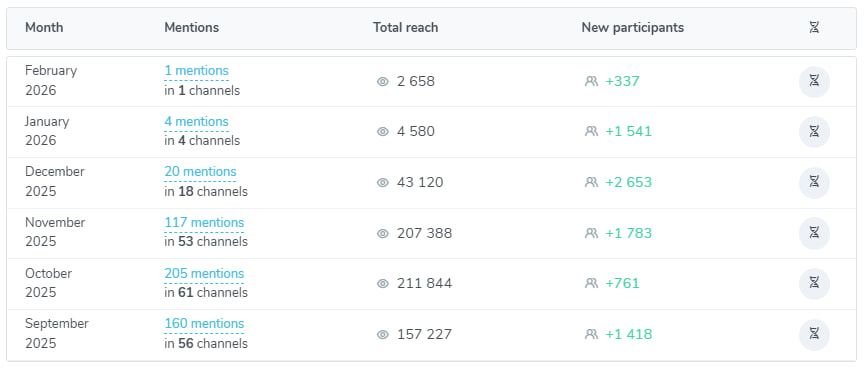Click the 'in 56 channels' text
The image size is (867, 372).
[x=206, y=344]
